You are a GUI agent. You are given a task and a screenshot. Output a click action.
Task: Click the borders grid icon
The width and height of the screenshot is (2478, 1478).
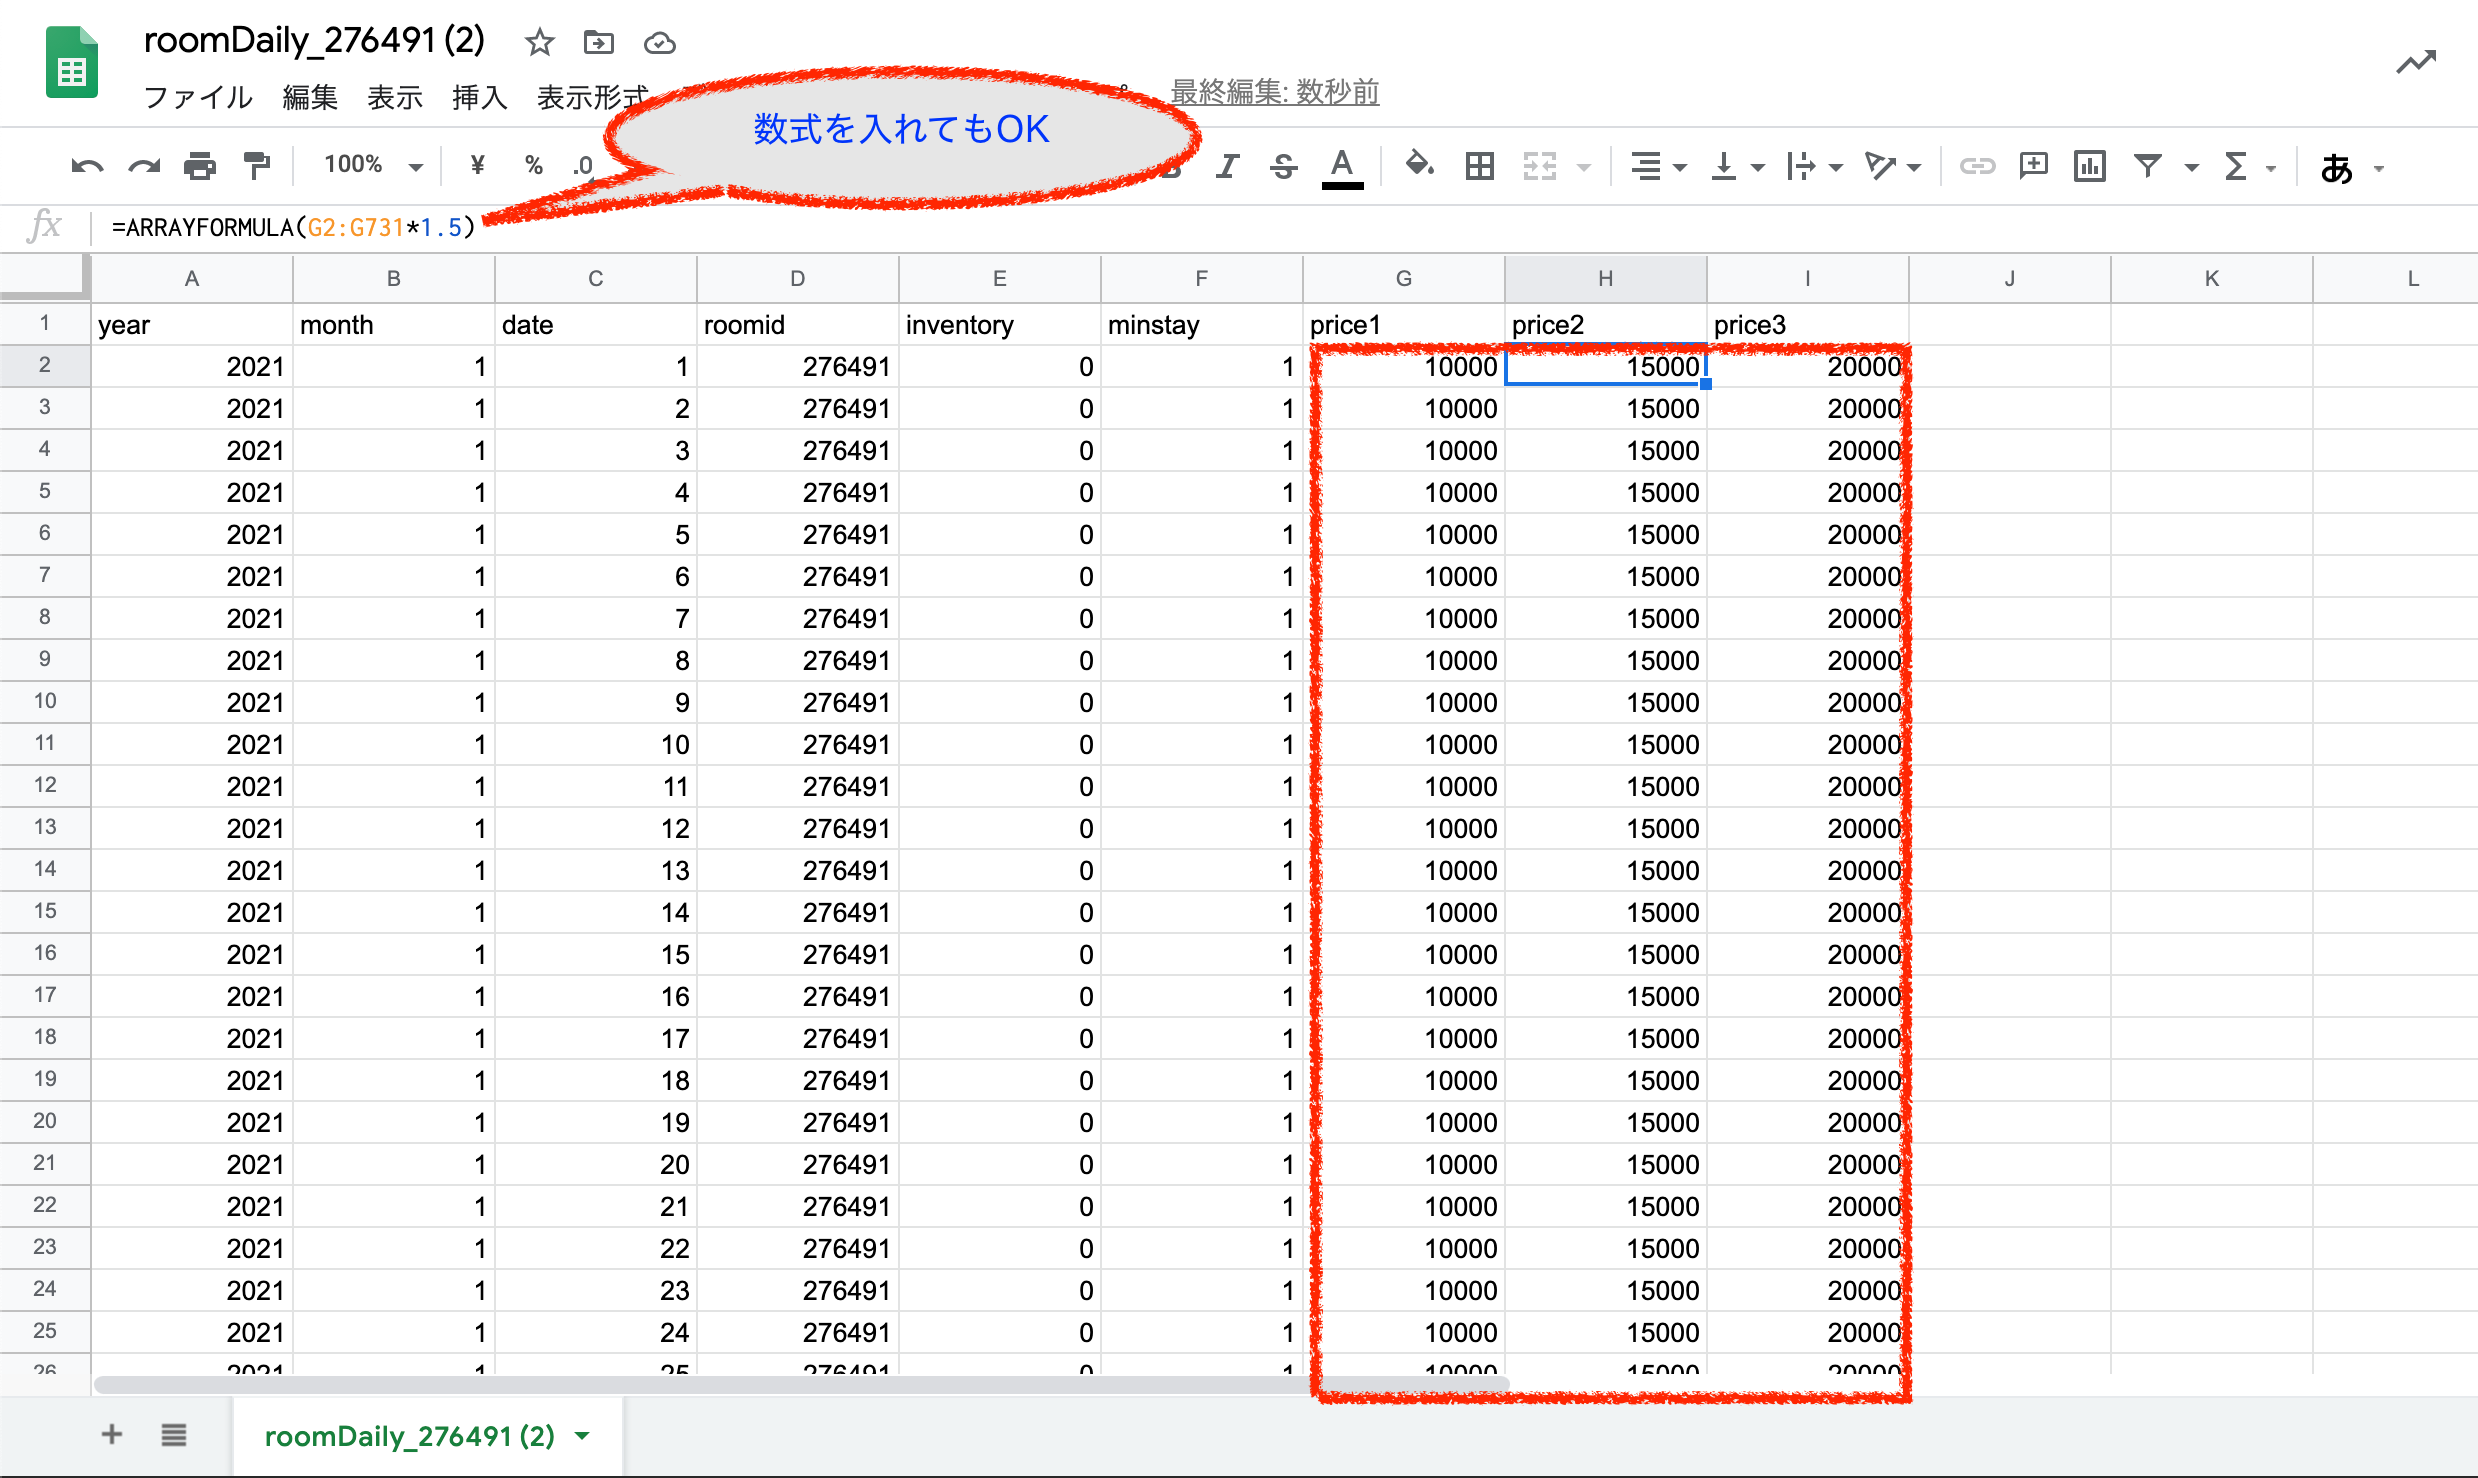[x=1479, y=166]
